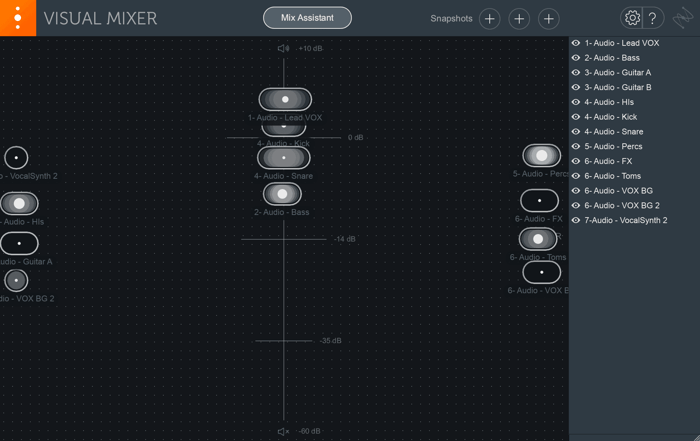This screenshot has width=700, height=441.
Task: Click the Mix Assistant button
Action: pos(307,18)
